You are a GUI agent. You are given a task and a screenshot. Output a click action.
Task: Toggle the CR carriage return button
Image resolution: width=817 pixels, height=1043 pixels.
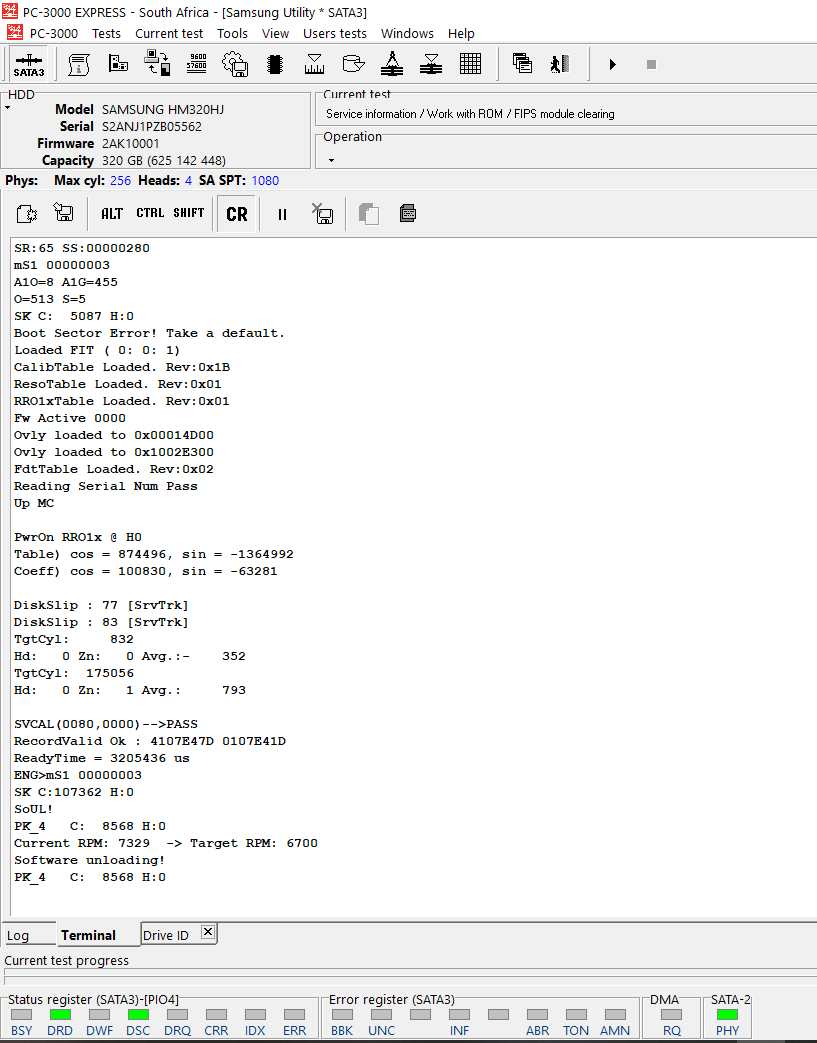[x=237, y=214]
